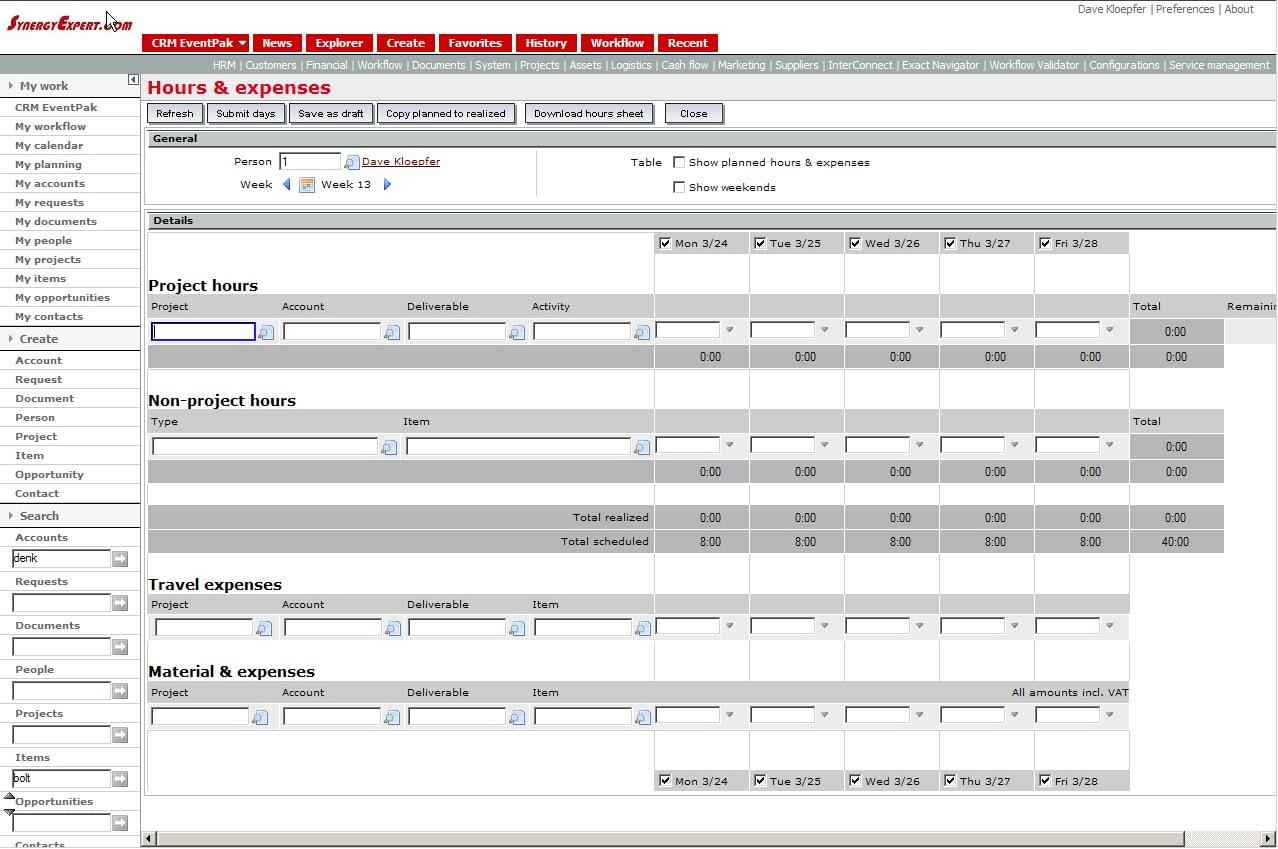Open Tuesday dropdown in Travel expenses

pos(824,627)
